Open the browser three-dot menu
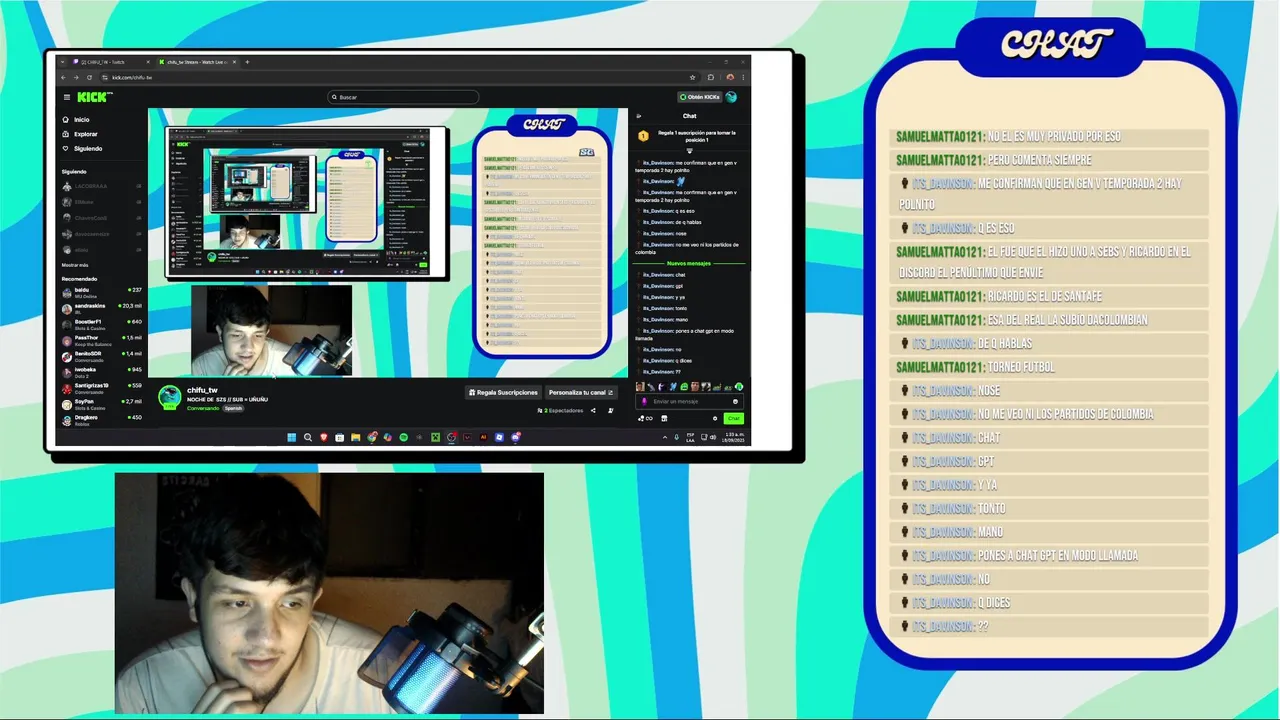Screen dimensions: 1280x720 pyautogui.click(x=744, y=77)
